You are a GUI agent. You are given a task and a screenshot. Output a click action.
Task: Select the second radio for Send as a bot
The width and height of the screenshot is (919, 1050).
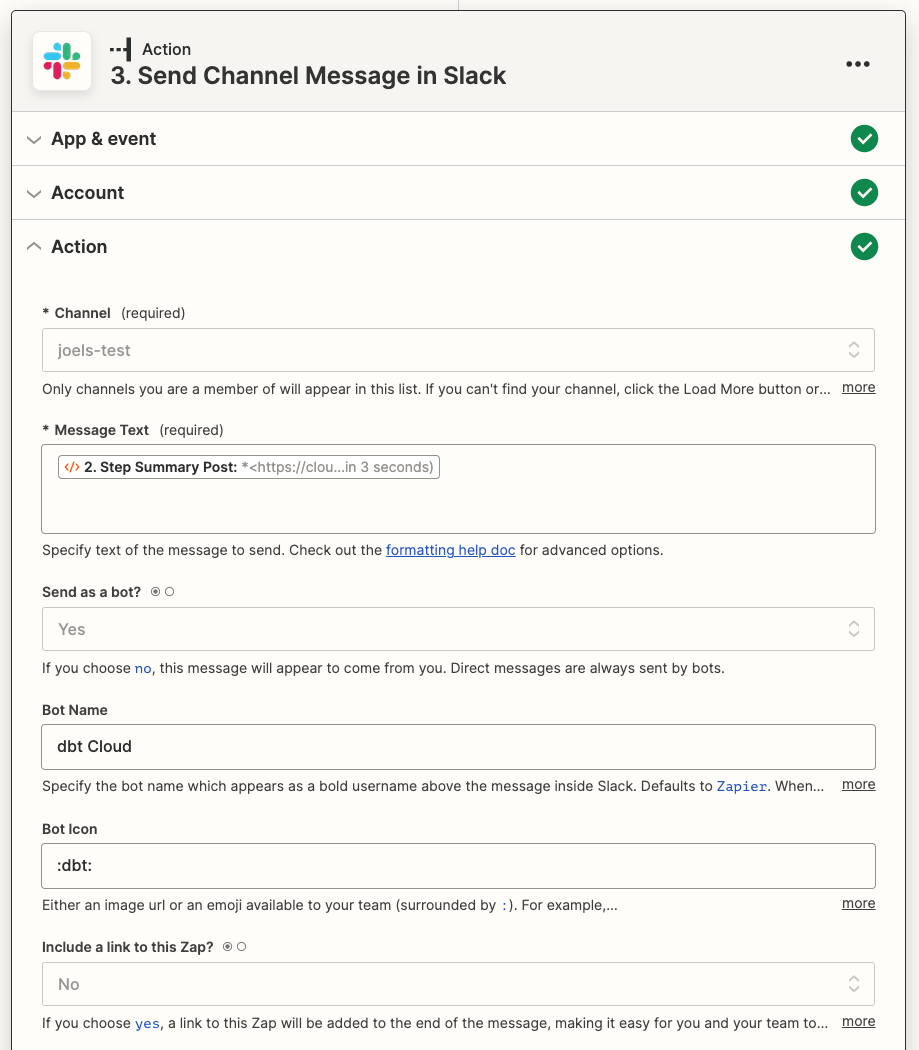[169, 591]
